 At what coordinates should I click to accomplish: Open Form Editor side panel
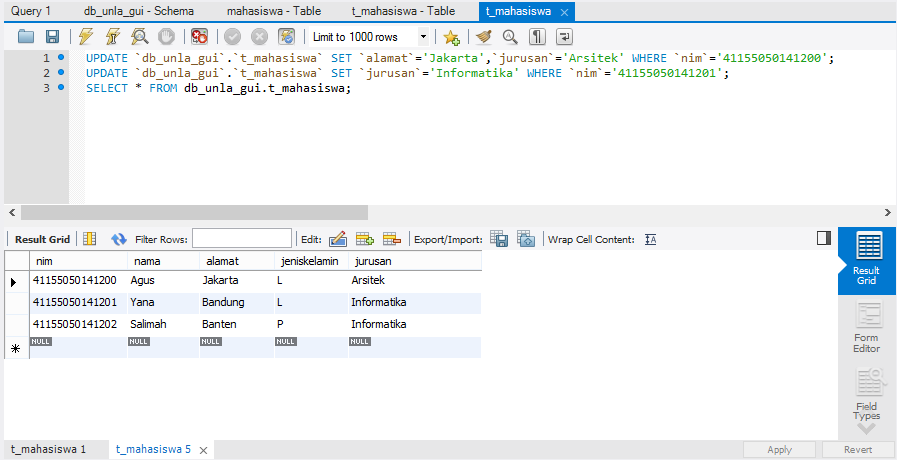click(x=866, y=328)
